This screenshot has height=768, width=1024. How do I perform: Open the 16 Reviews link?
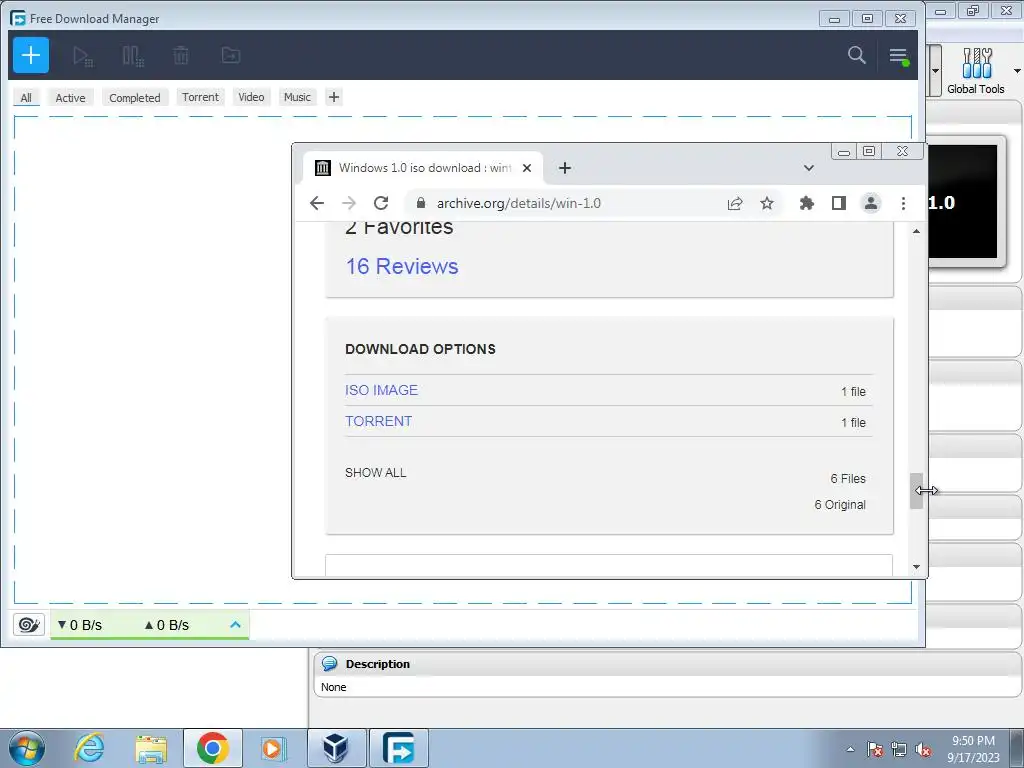pos(402,266)
